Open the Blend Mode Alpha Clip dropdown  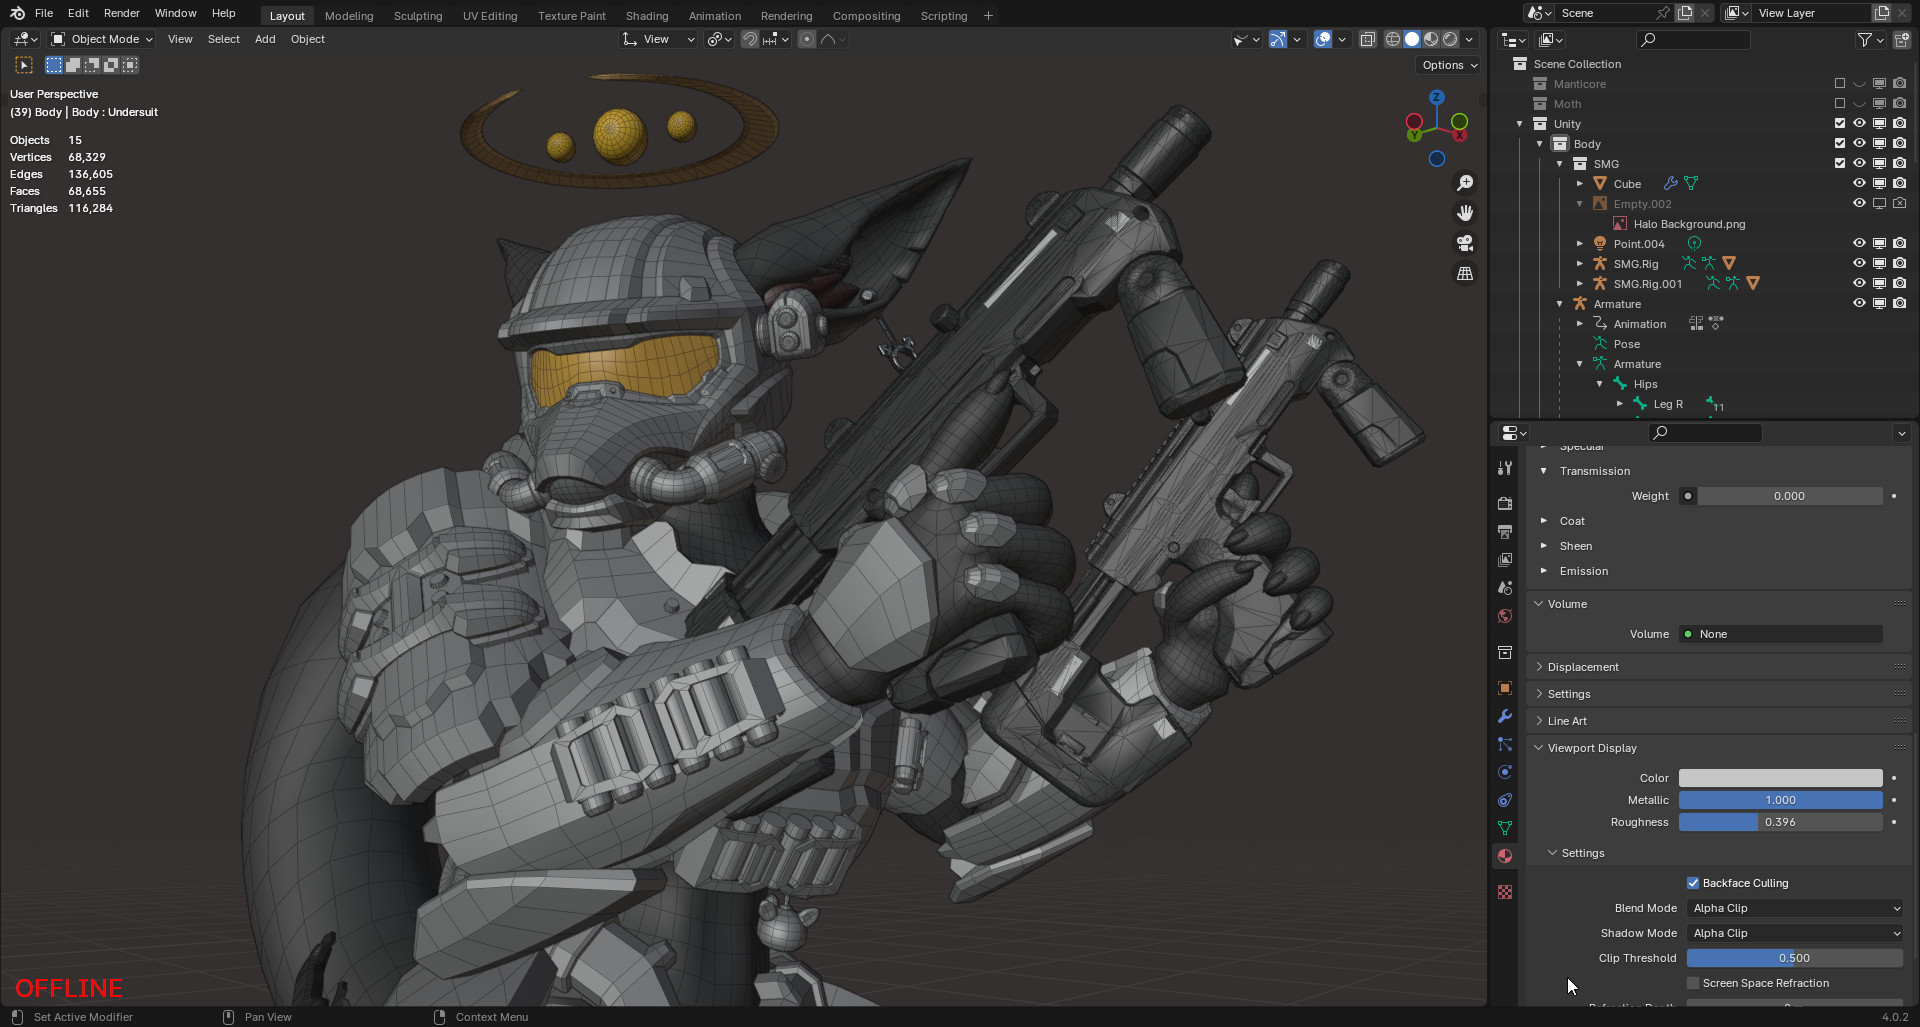pyautogui.click(x=1795, y=908)
